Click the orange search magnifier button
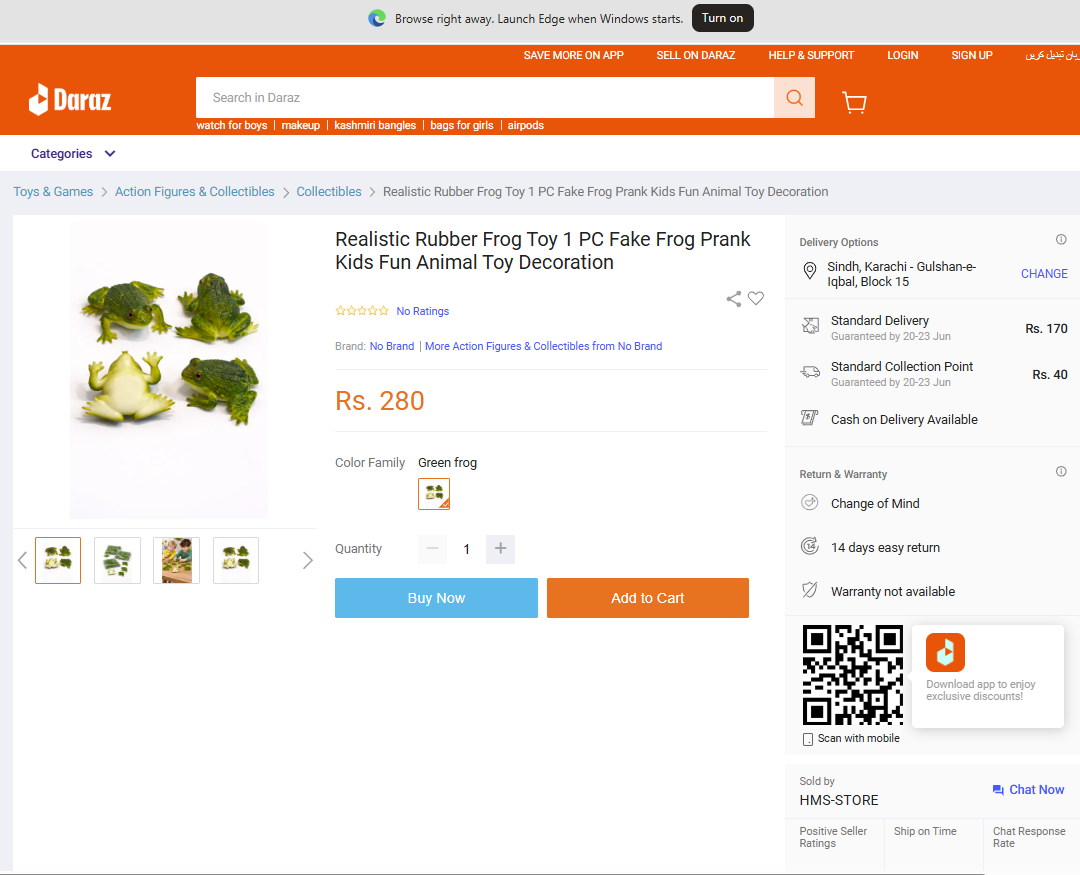The width and height of the screenshot is (1080, 875). (x=794, y=98)
